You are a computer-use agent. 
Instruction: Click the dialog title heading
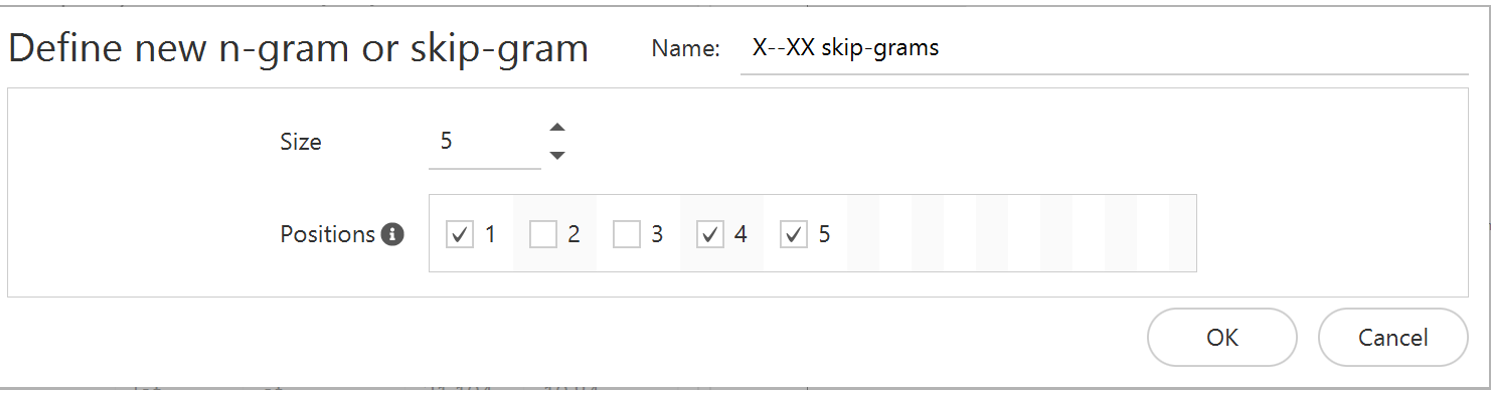coord(298,48)
